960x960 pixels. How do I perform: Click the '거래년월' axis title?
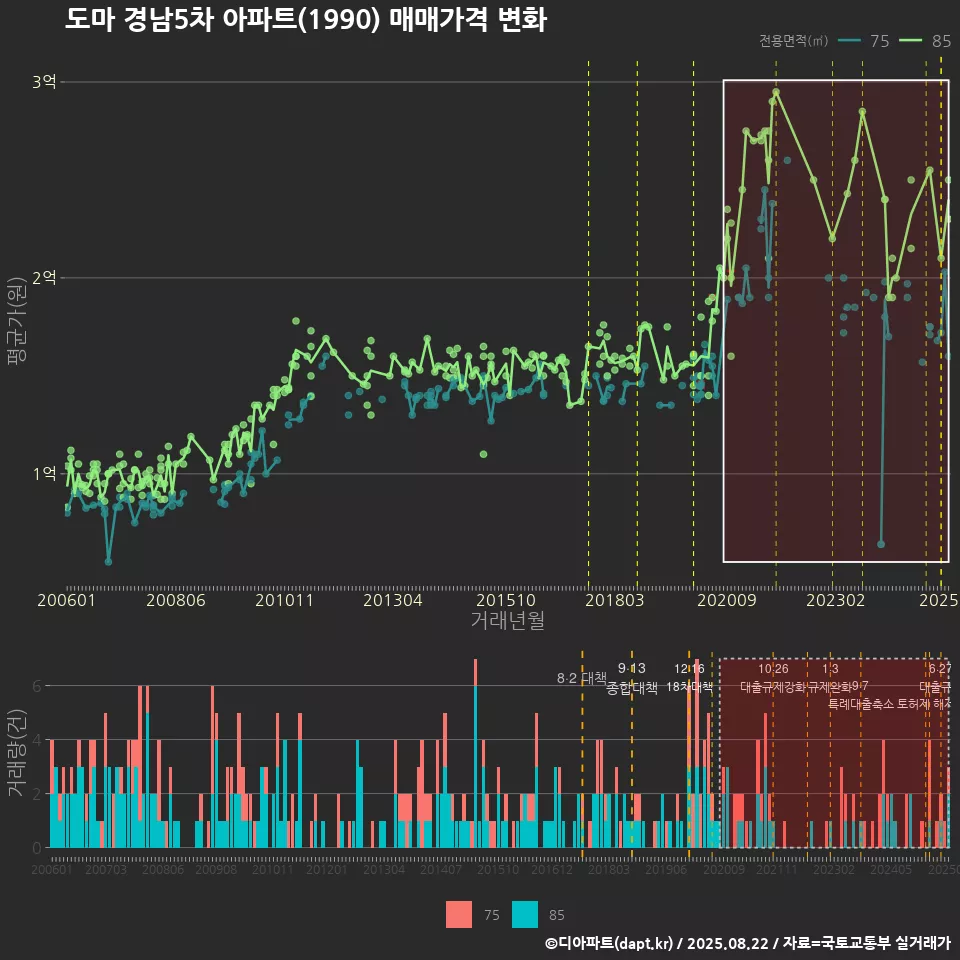[x=508, y=620]
